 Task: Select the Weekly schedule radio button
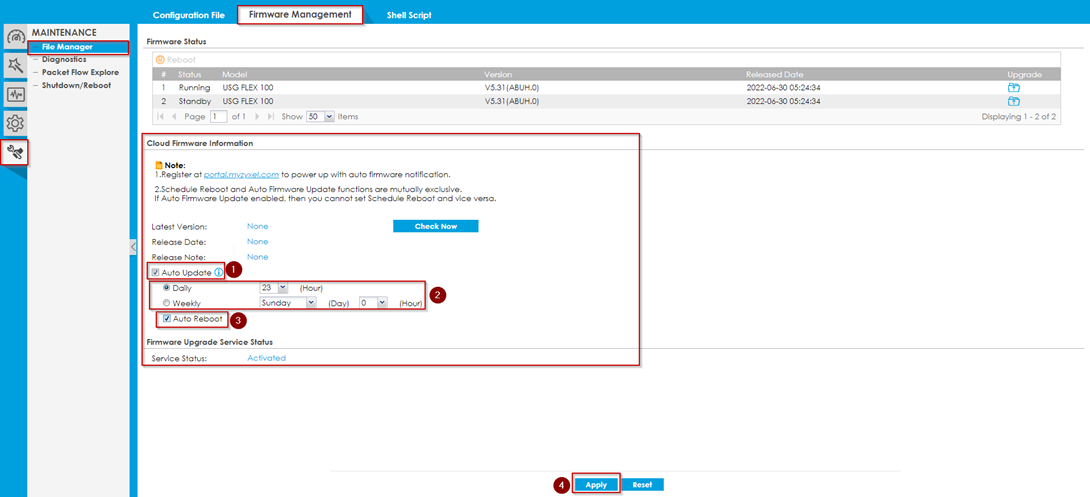[x=165, y=302]
